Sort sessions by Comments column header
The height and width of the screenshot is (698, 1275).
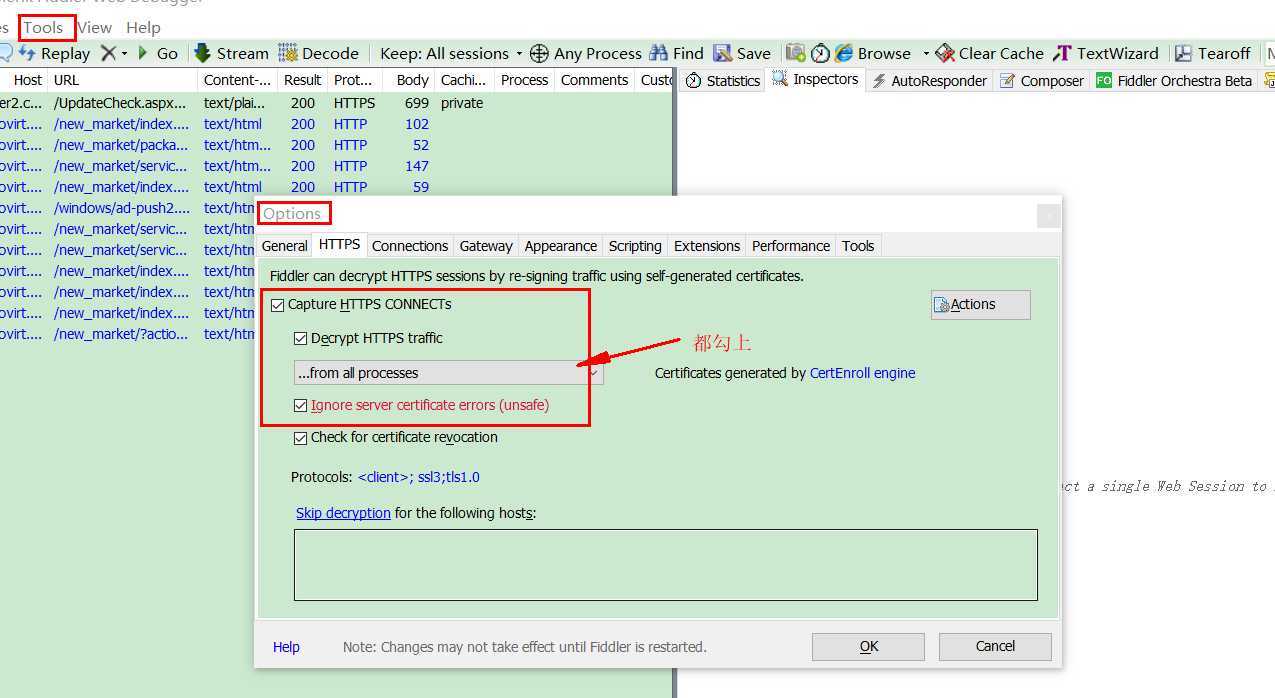(x=594, y=80)
